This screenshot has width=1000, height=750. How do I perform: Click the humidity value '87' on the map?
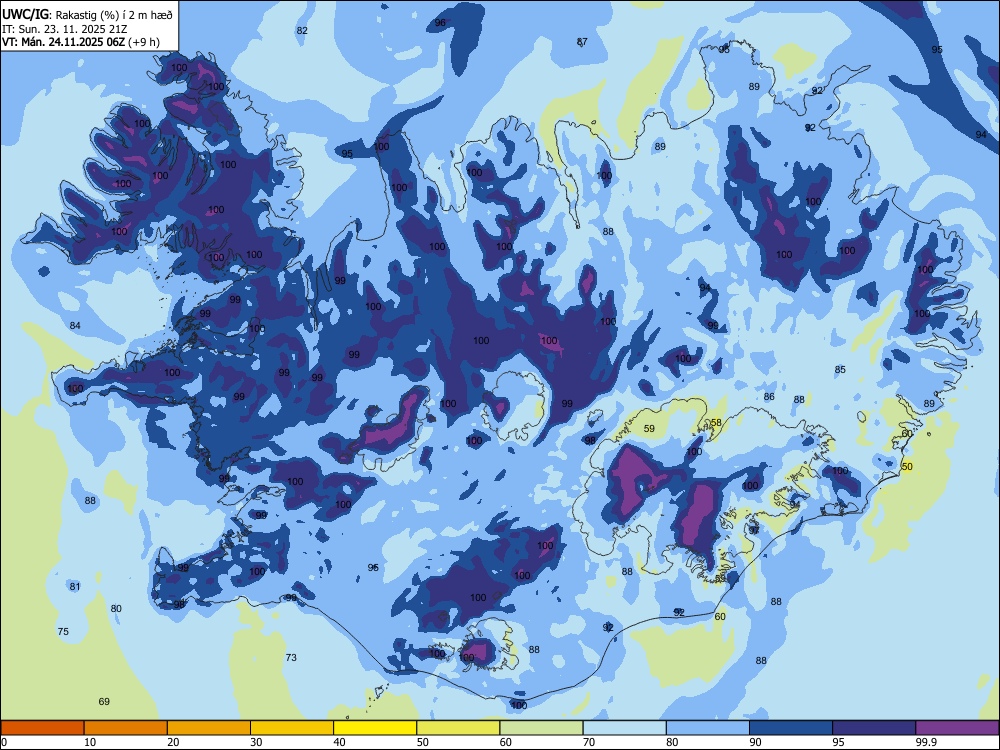click(x=582, y=42)
